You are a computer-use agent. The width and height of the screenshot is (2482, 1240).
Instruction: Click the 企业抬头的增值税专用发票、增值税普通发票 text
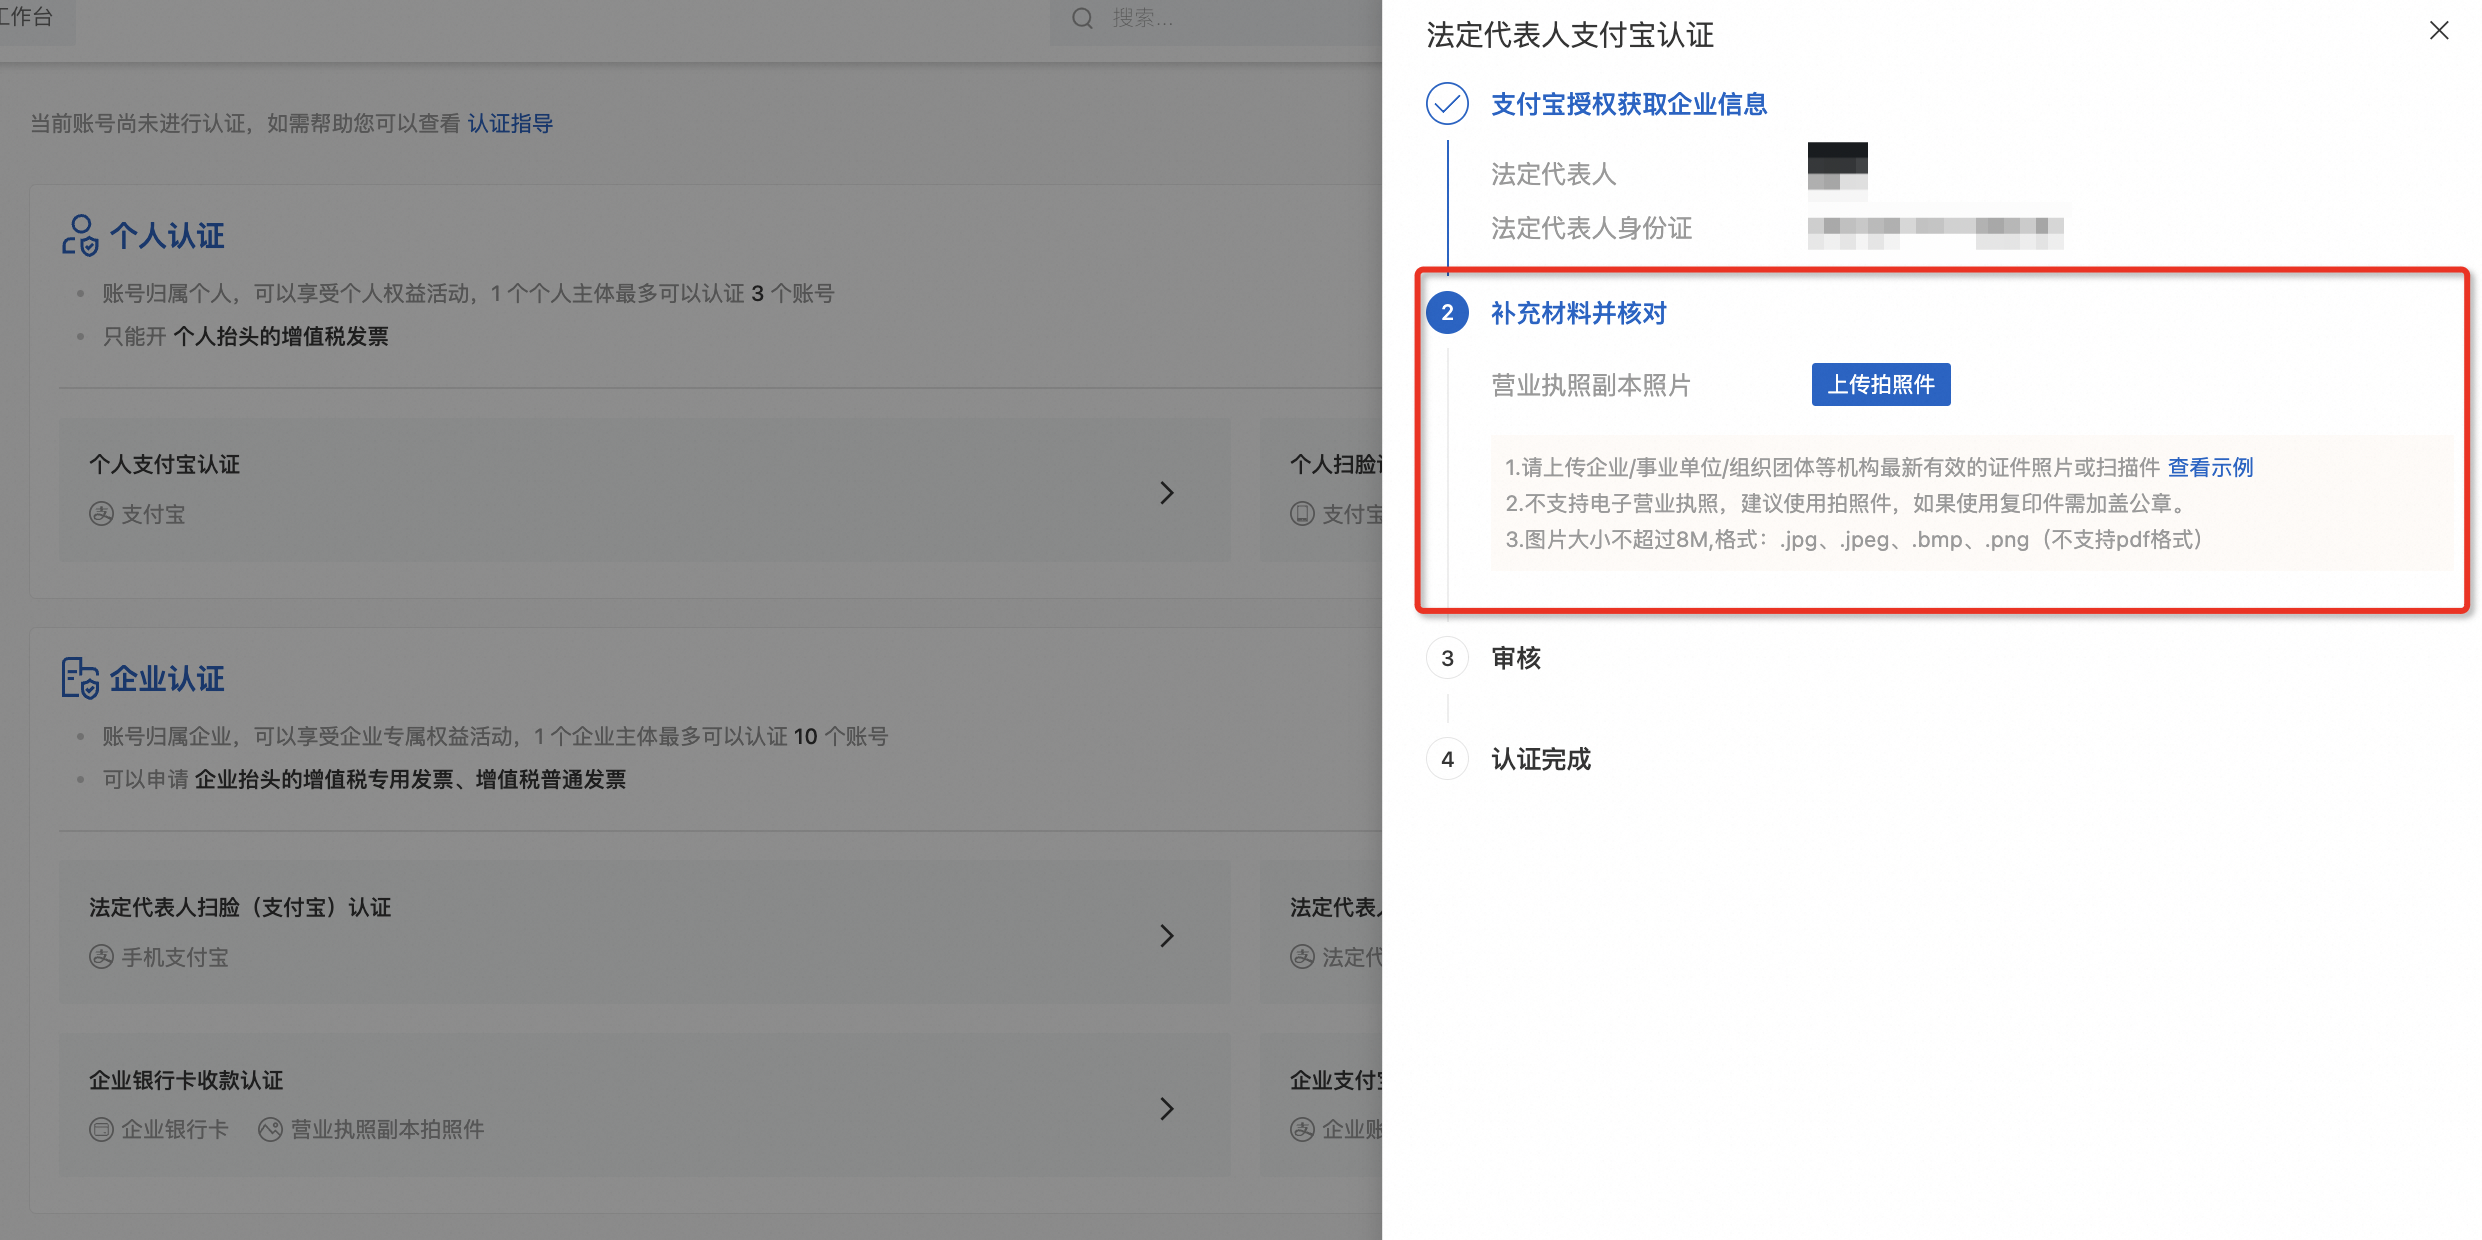(x=410, y=780)
